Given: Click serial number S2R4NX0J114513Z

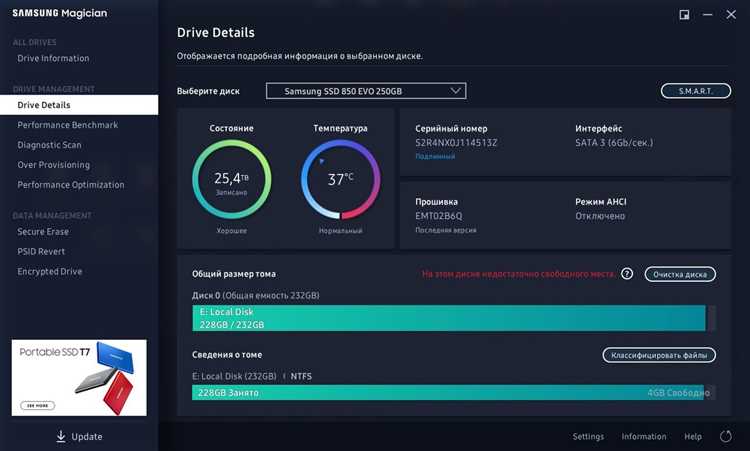Looking at the screenshot, I should click(456, 143).
